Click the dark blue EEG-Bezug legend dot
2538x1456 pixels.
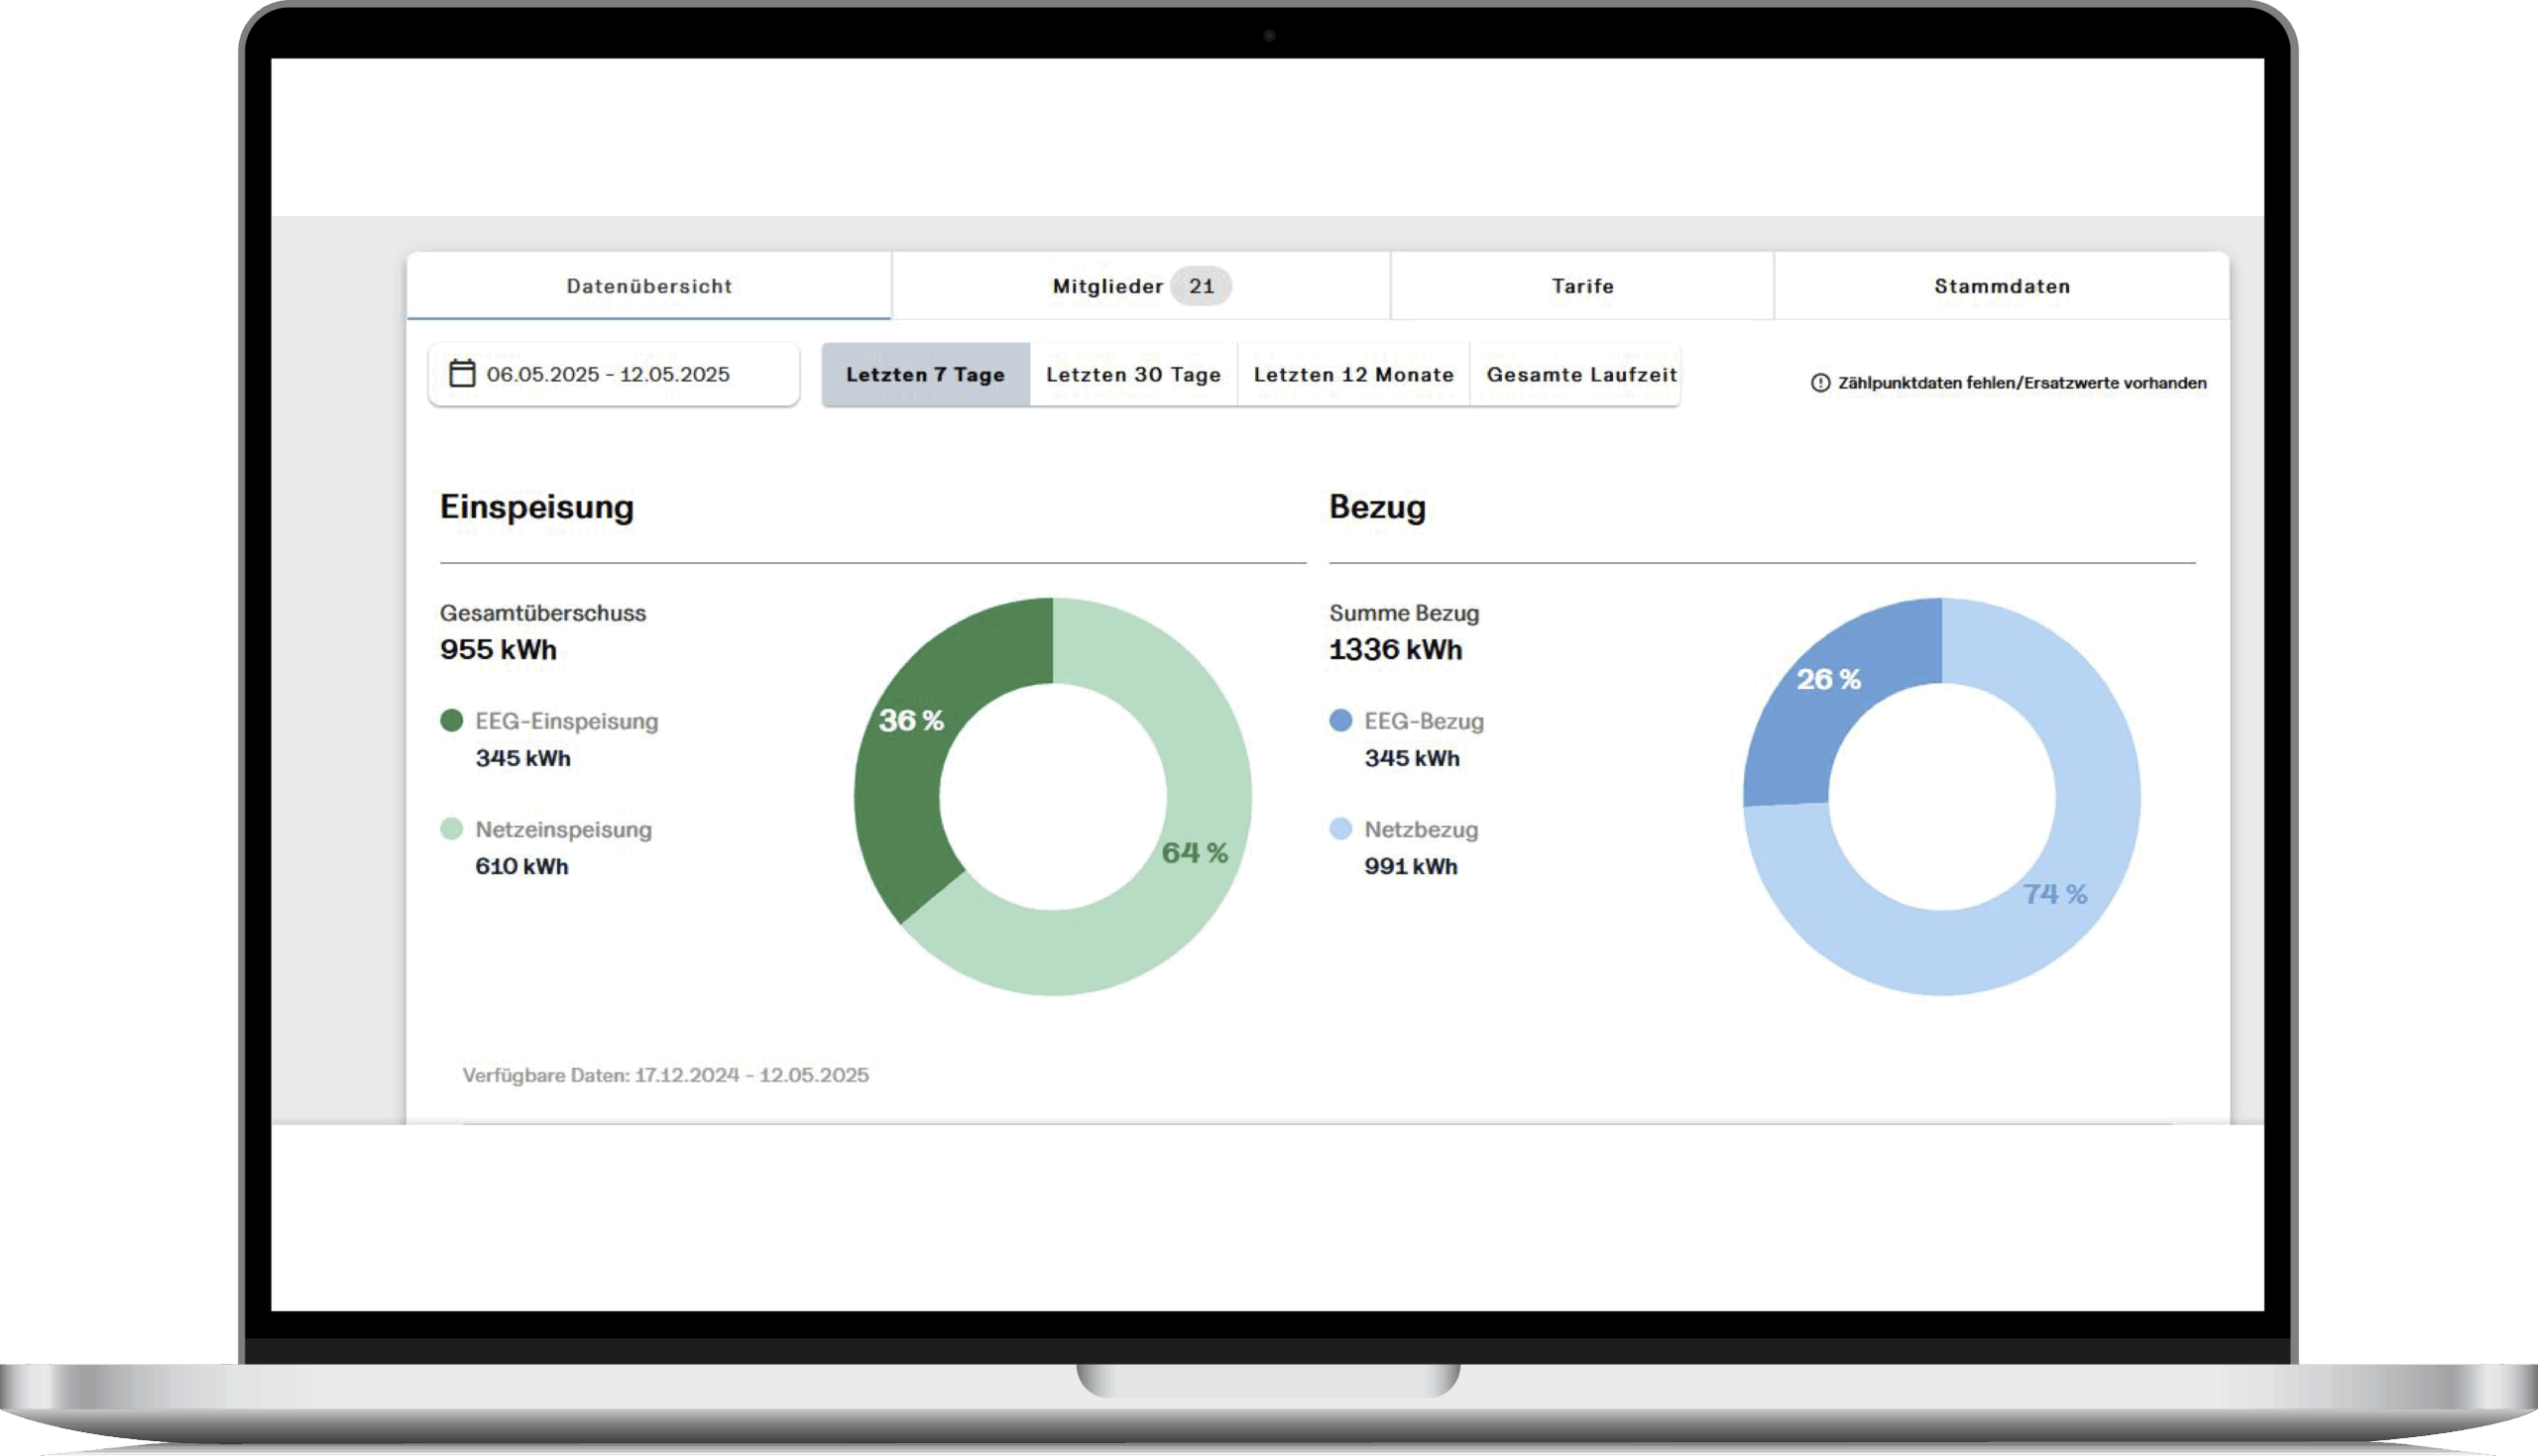point(1340,721)
